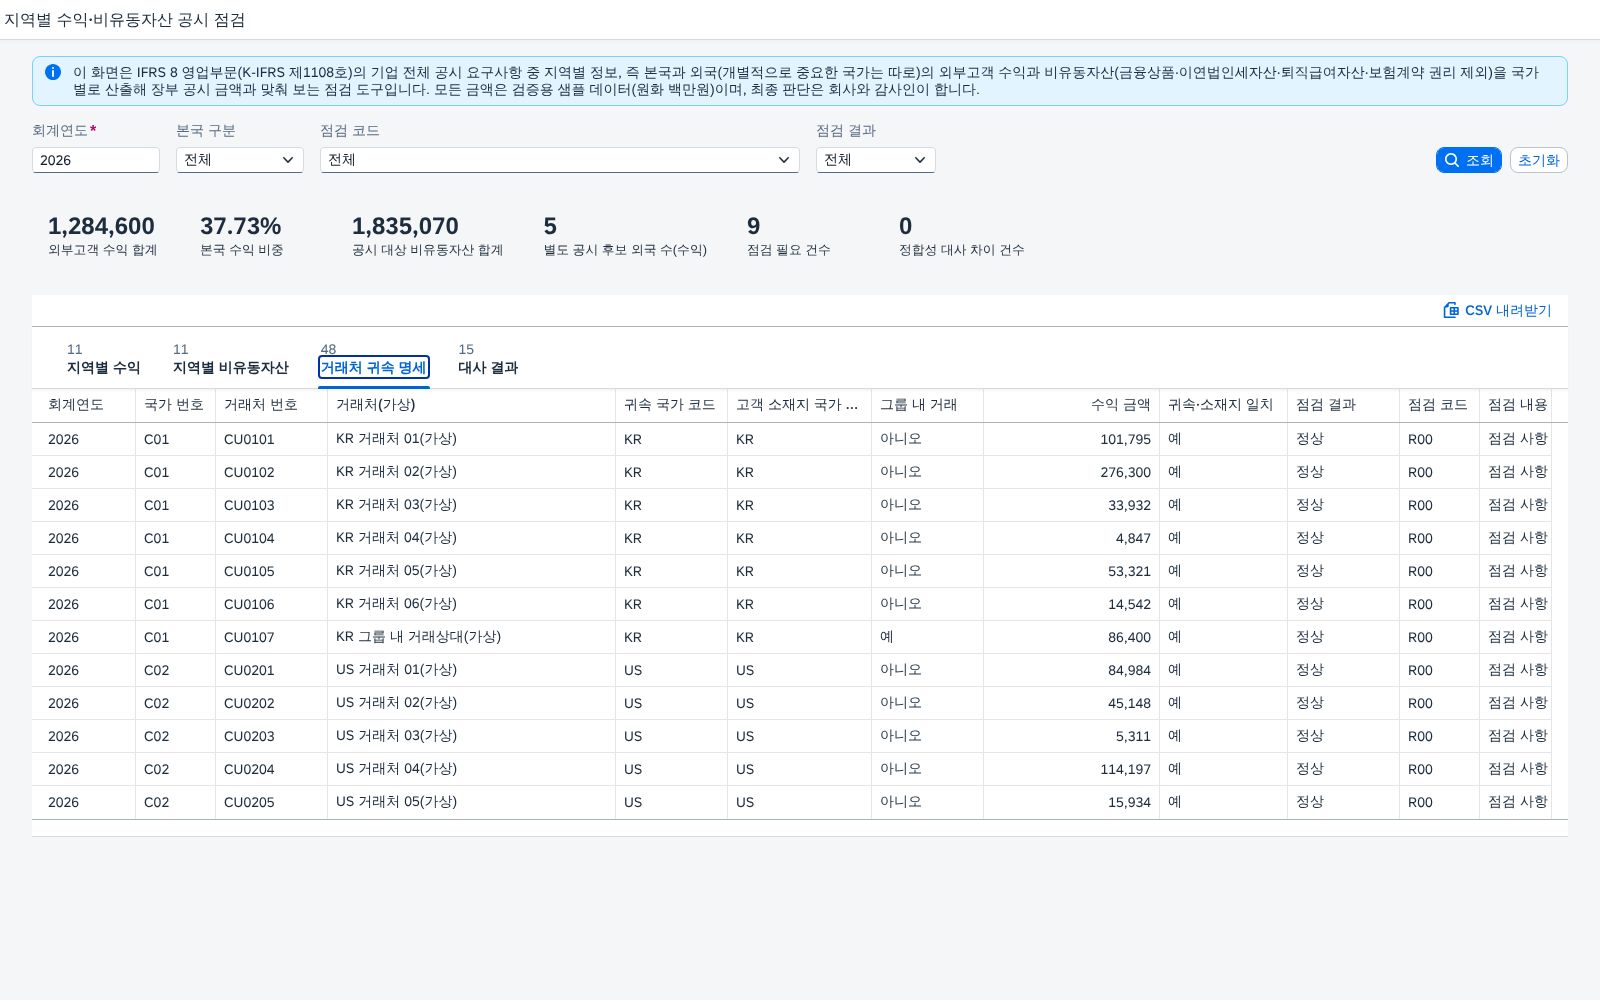Image resolution: width=1600 pixels, height=1000 pixels.
Task: Click the 1,284,600 외부고객 수익 합계 KPI
Action: tap(102, 235)
